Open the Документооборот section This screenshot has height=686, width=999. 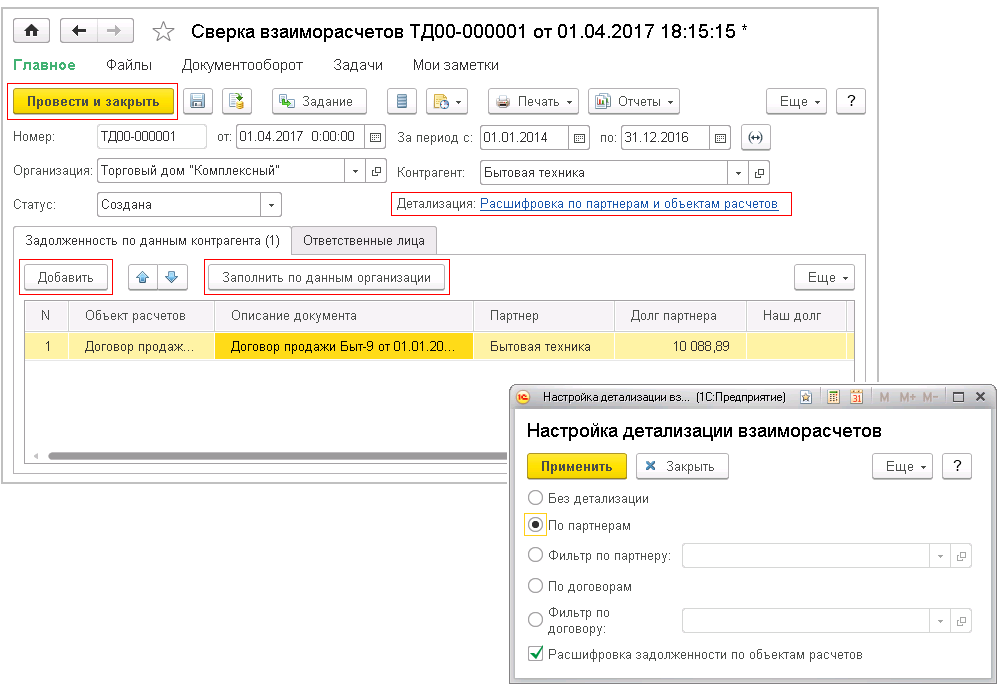242,65
